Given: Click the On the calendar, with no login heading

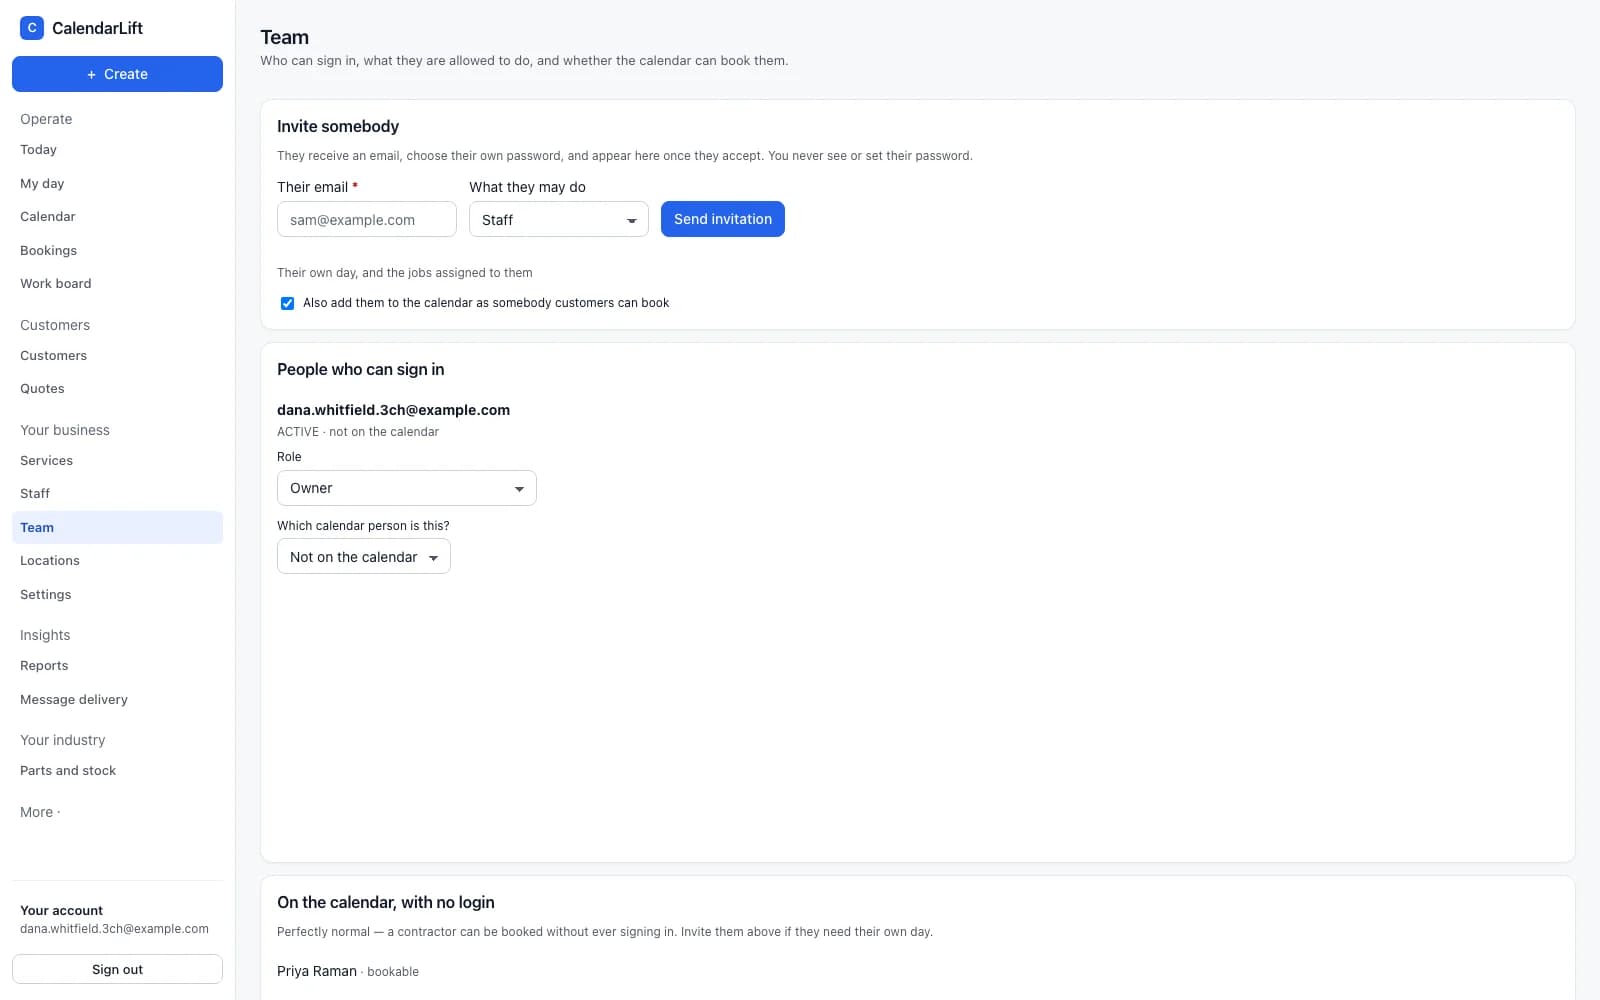Looking at the screenshot, I should (386, 902).
